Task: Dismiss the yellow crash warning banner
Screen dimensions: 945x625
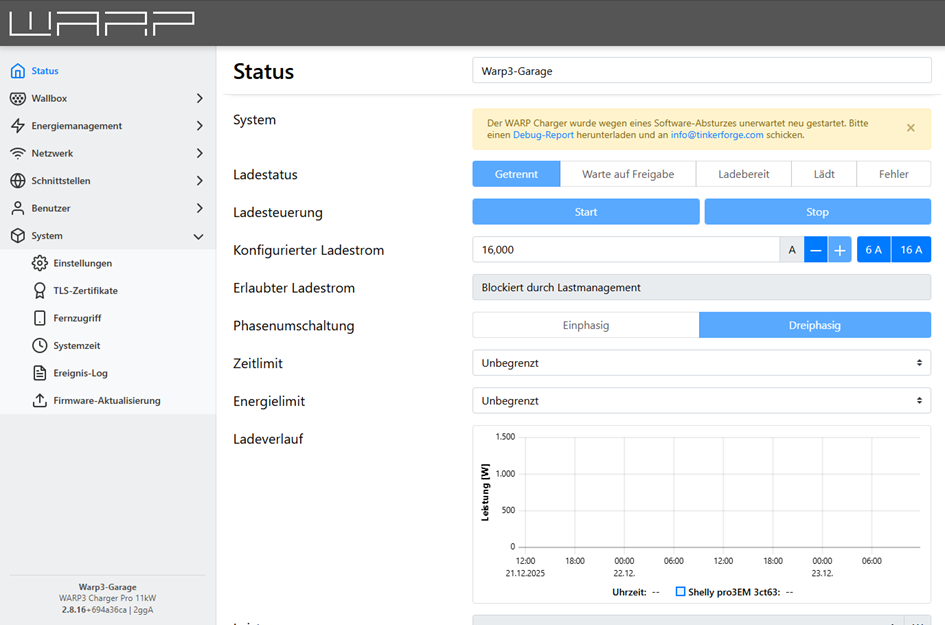Action: (x=910, y=128)
